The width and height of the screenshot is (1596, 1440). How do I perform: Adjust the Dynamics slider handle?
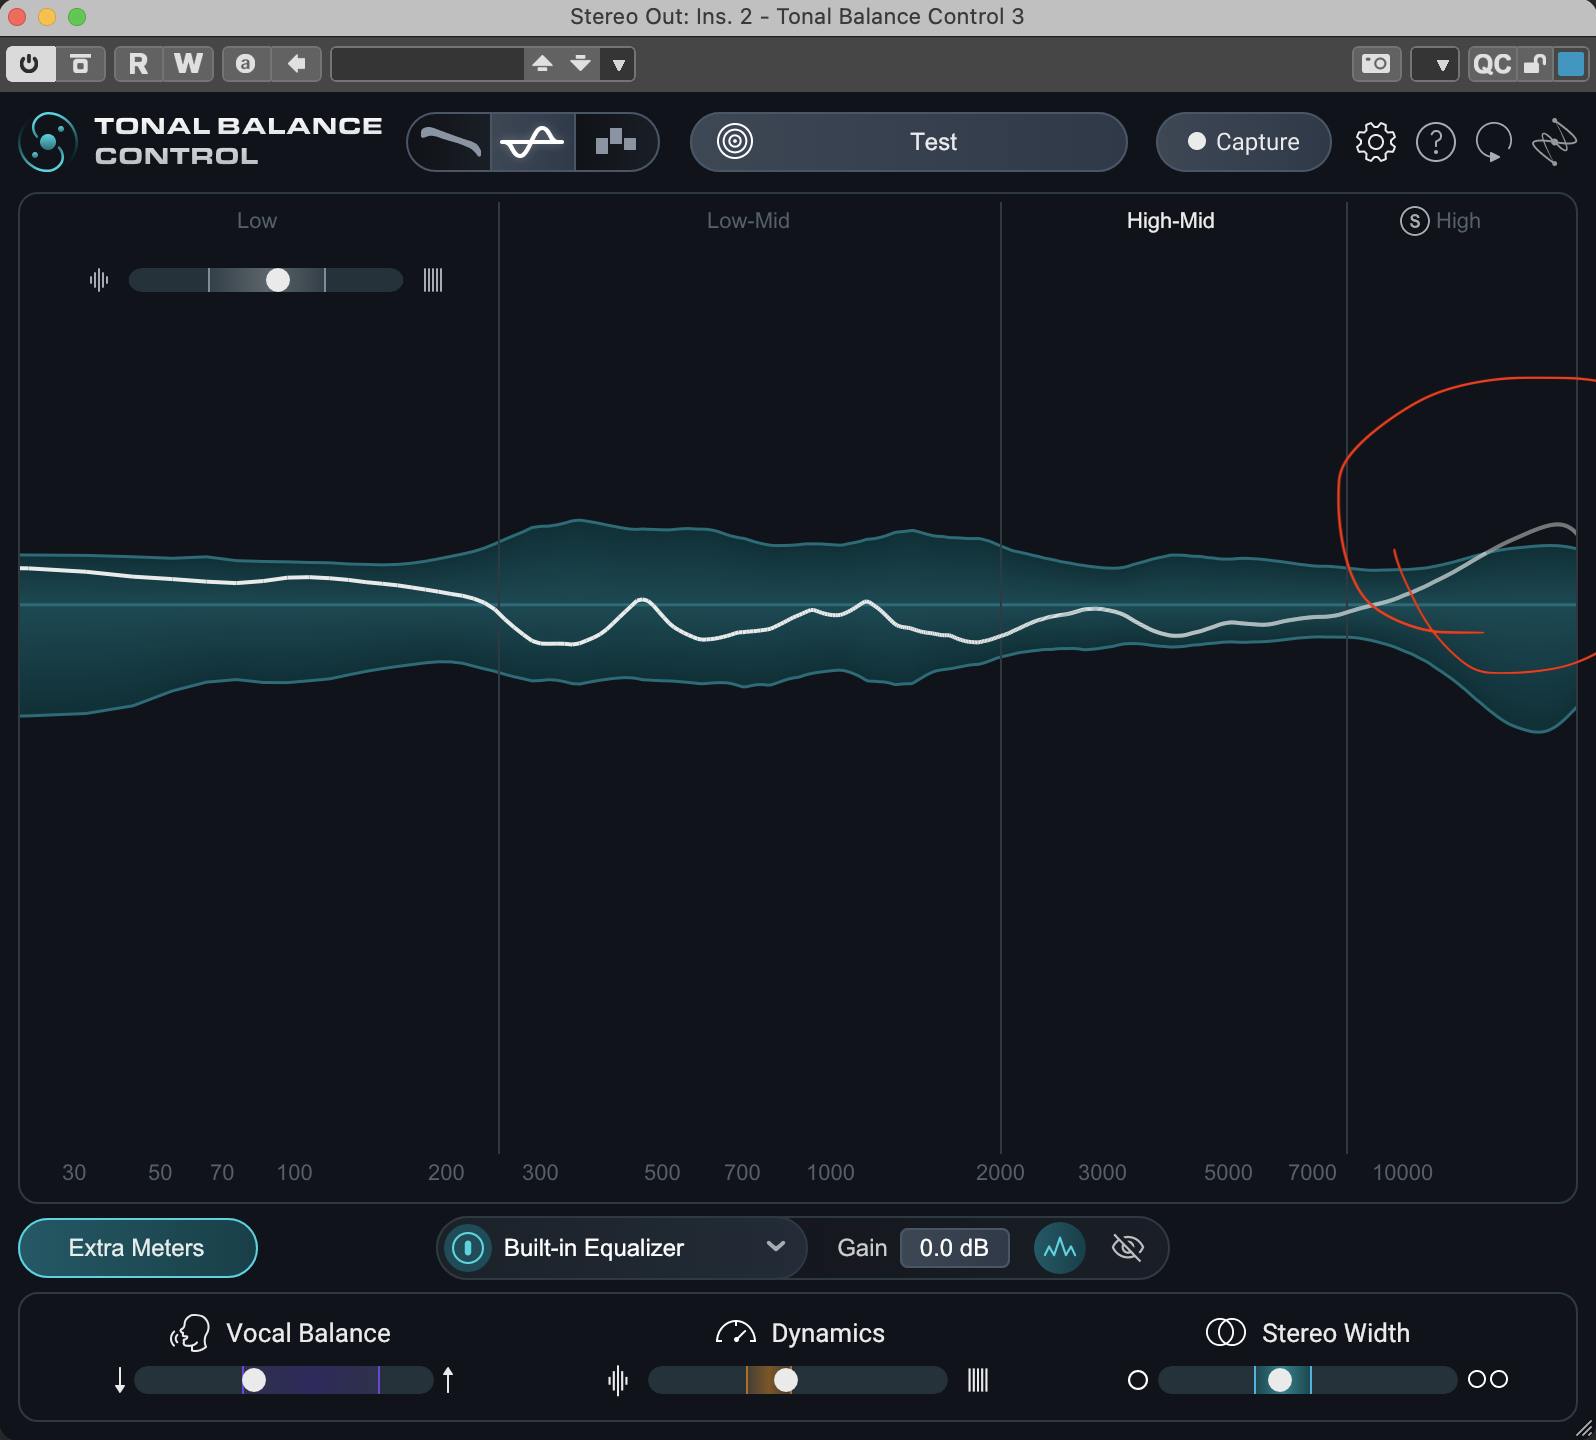coord(786,1380)
